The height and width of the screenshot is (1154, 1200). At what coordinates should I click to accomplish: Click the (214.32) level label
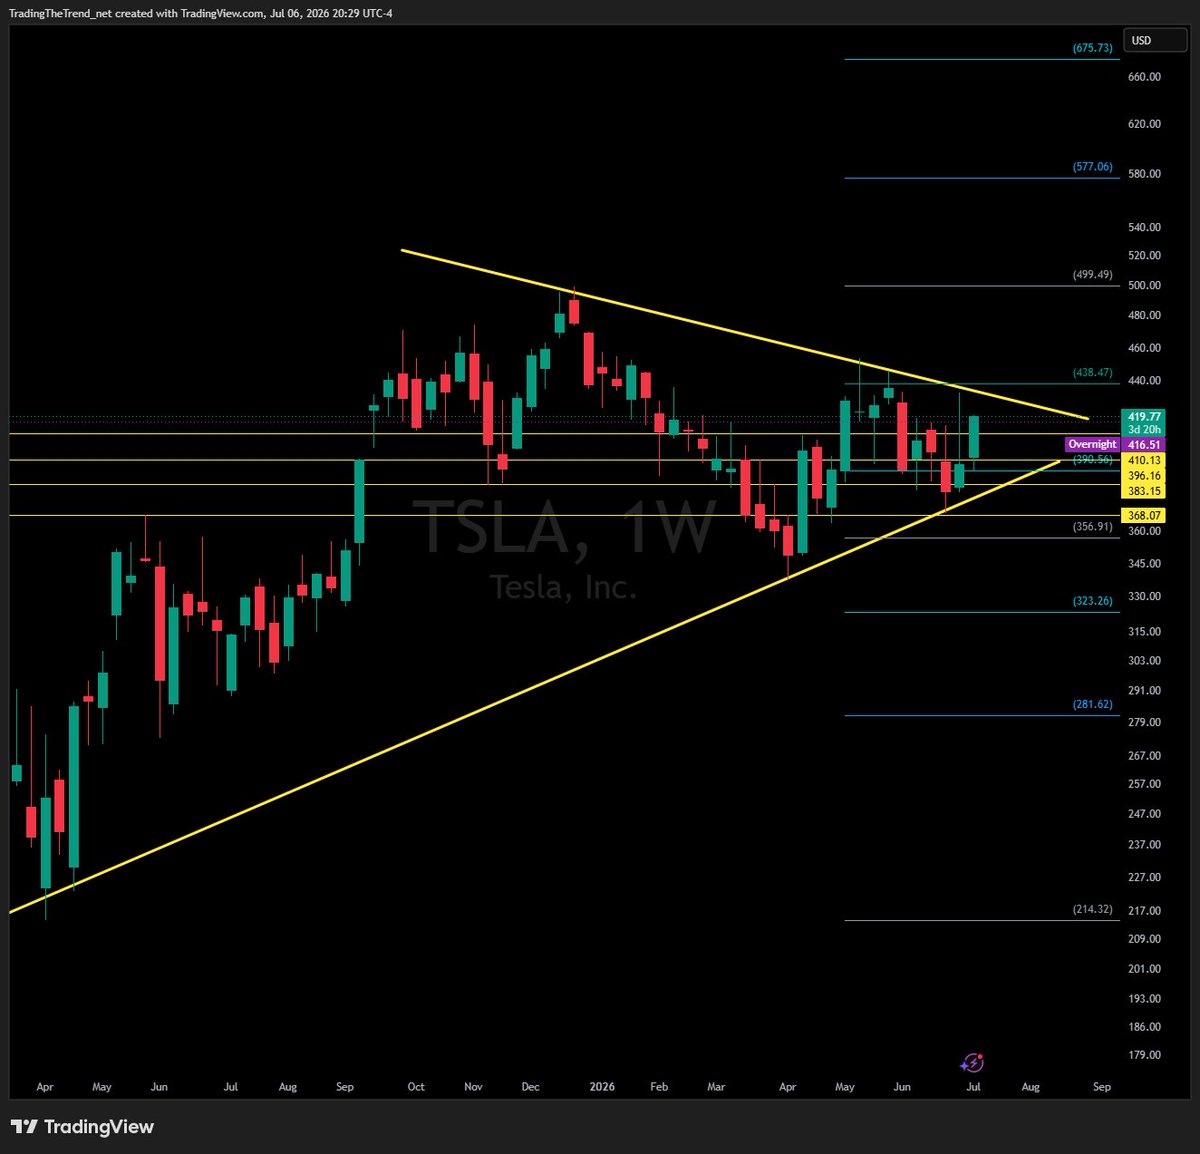click(x=1092, y=909)
